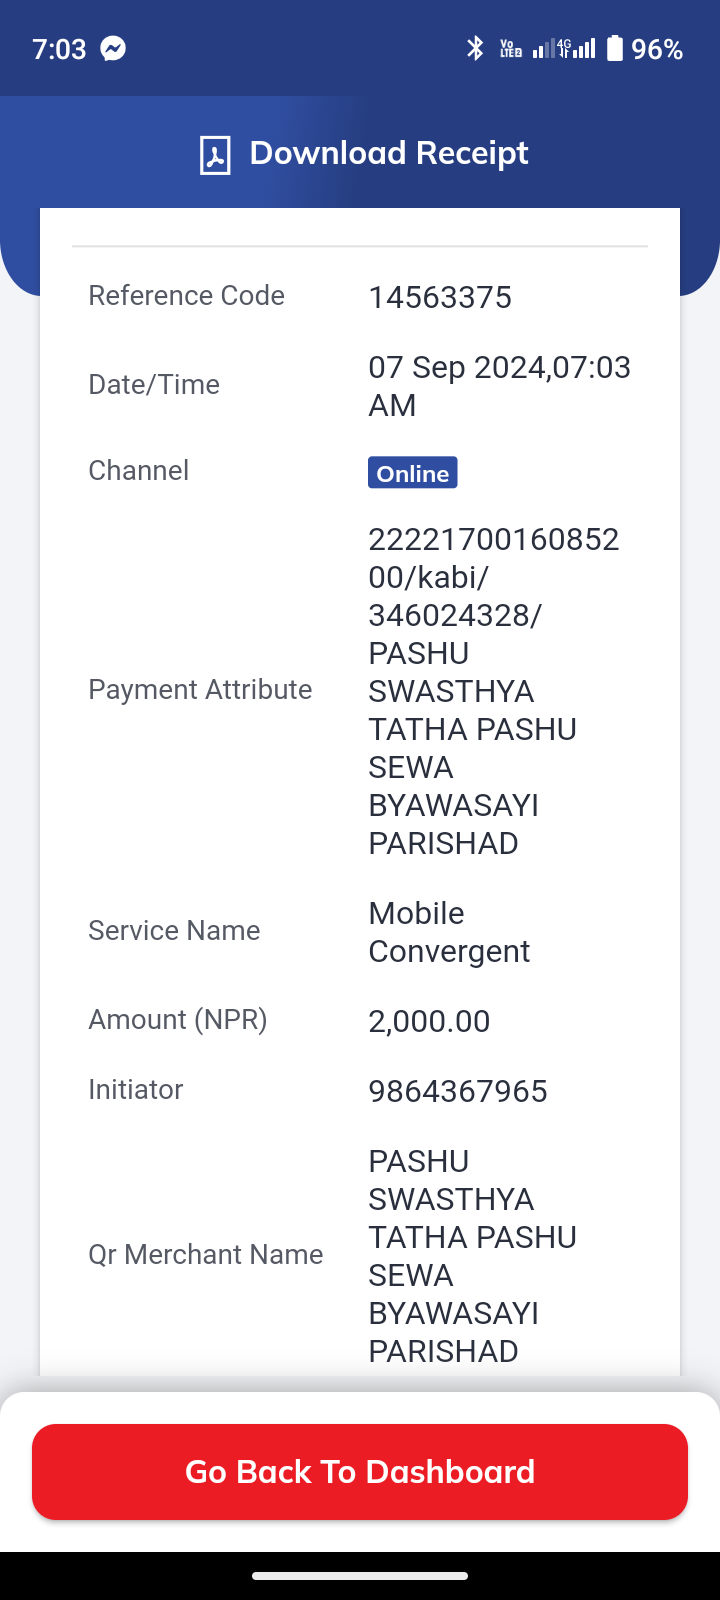Tap the PDF download receipt icon
This screenshot has width=720, height=1600.
(x=215, y=155)
